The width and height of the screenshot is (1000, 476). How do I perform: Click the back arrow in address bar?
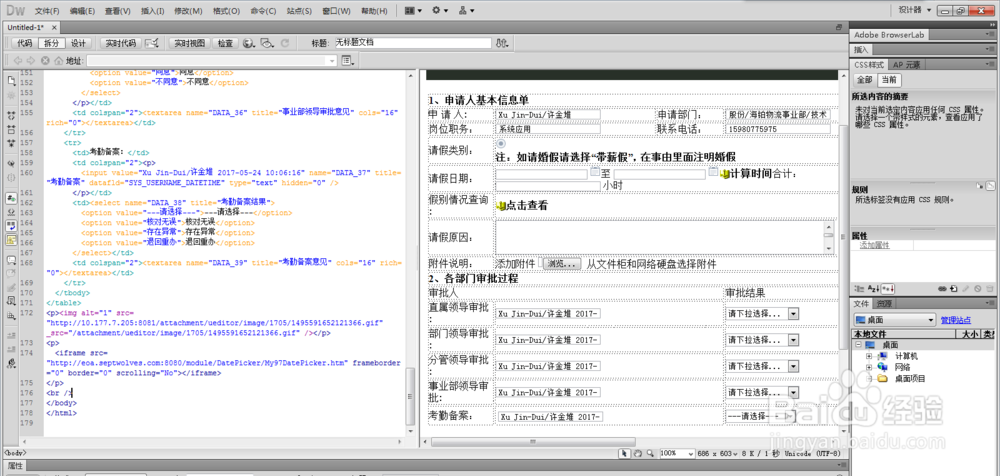[x=17, y=61]
